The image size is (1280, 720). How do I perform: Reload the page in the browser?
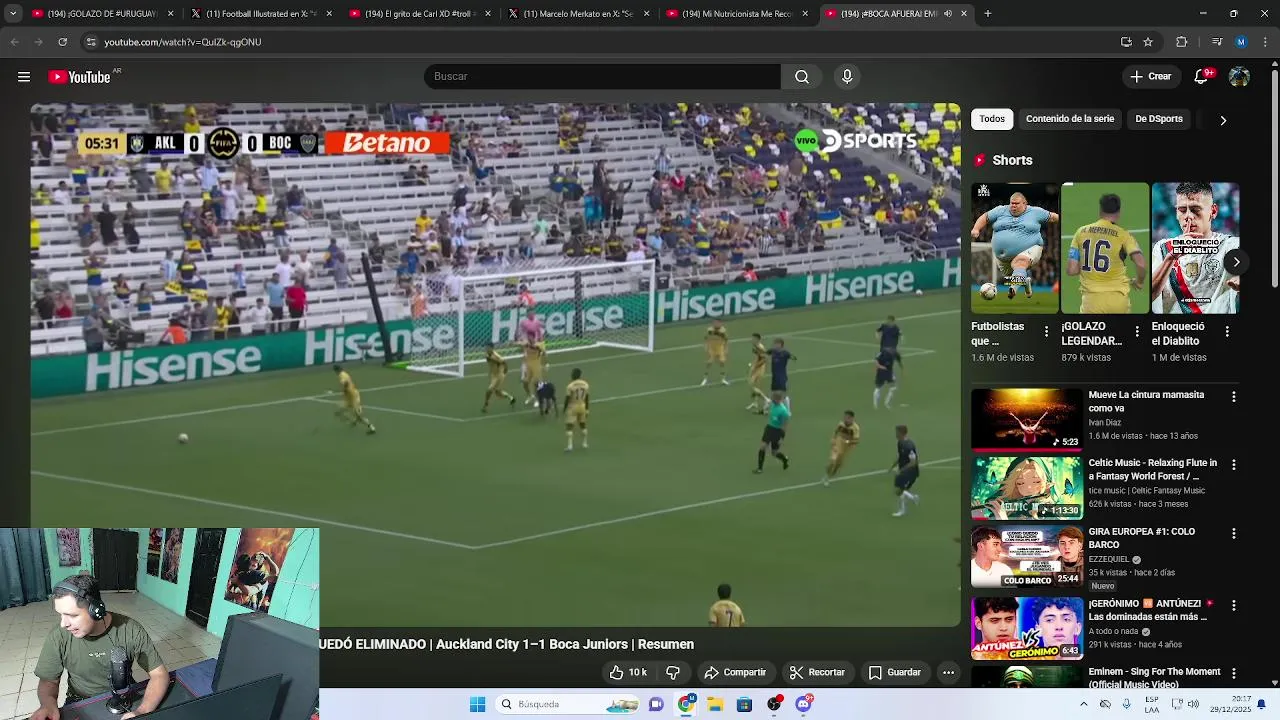click(62, 42)
